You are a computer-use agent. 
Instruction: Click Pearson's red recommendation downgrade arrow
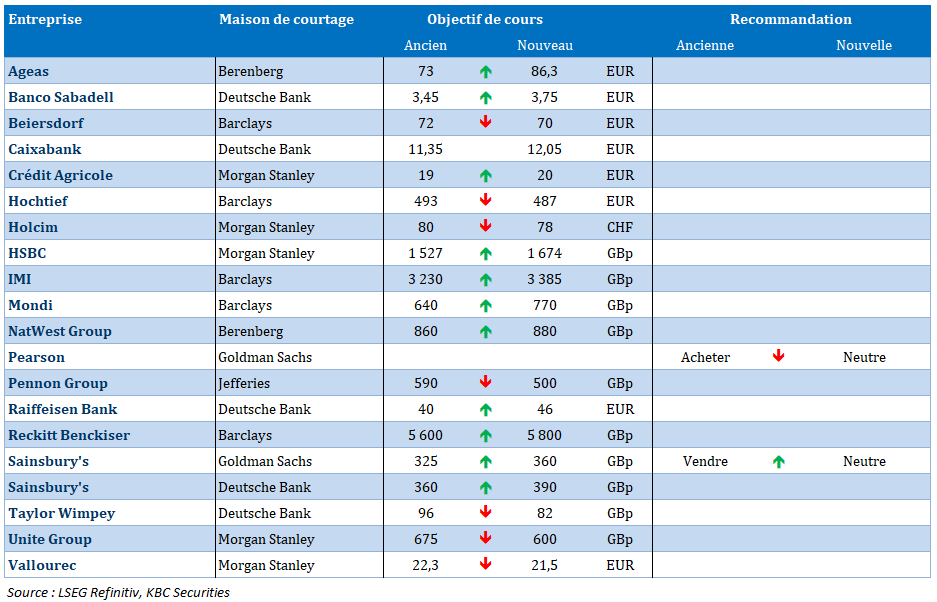coord(778,356)
